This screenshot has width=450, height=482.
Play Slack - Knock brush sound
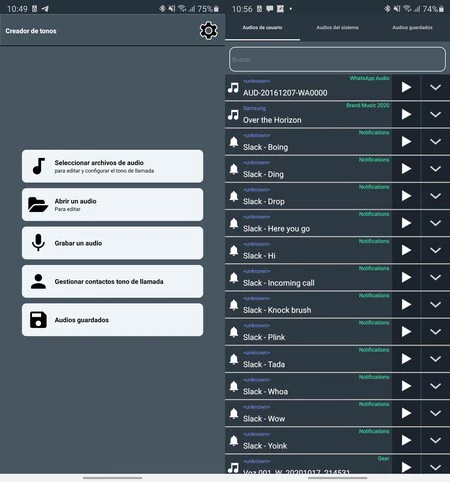tap(406, 304)
